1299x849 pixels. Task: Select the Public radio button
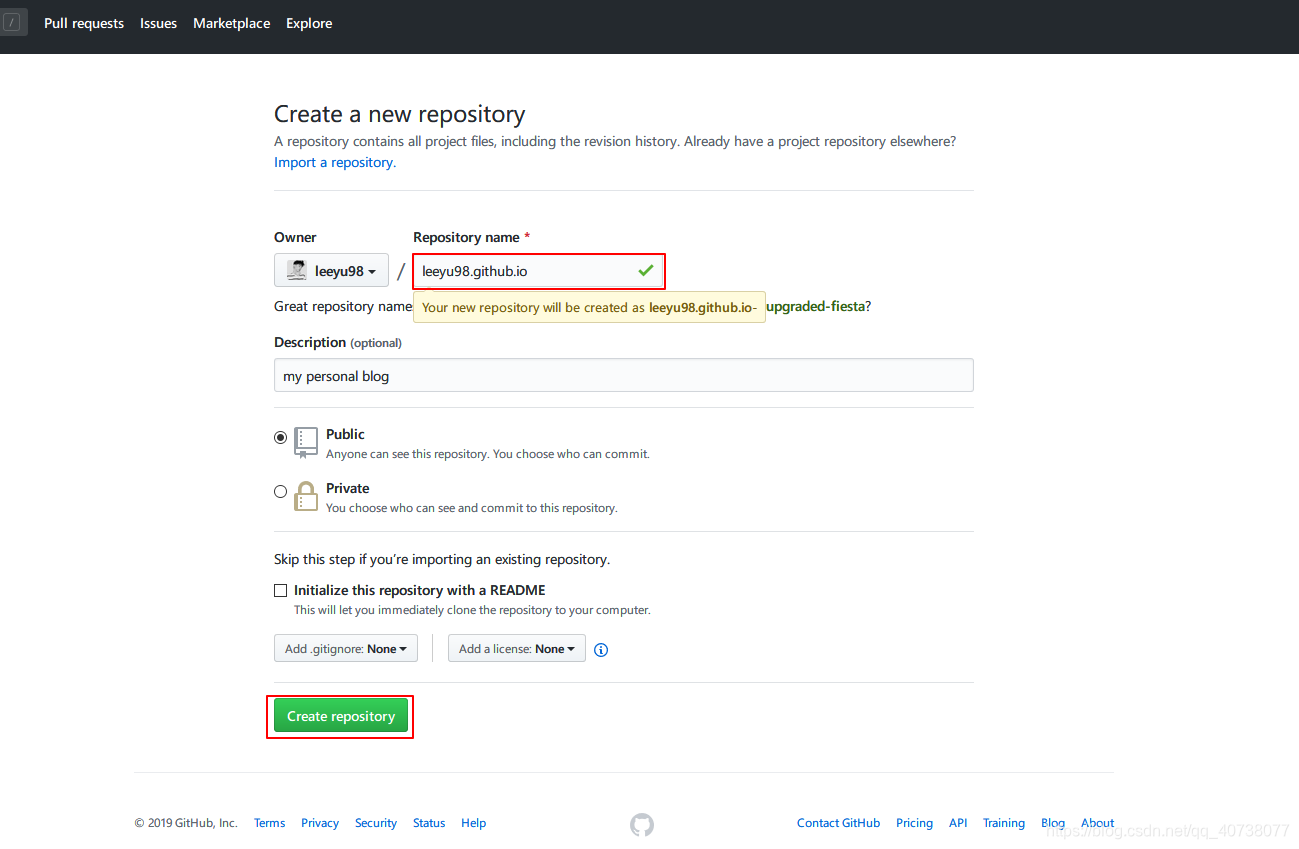point(280,437)
